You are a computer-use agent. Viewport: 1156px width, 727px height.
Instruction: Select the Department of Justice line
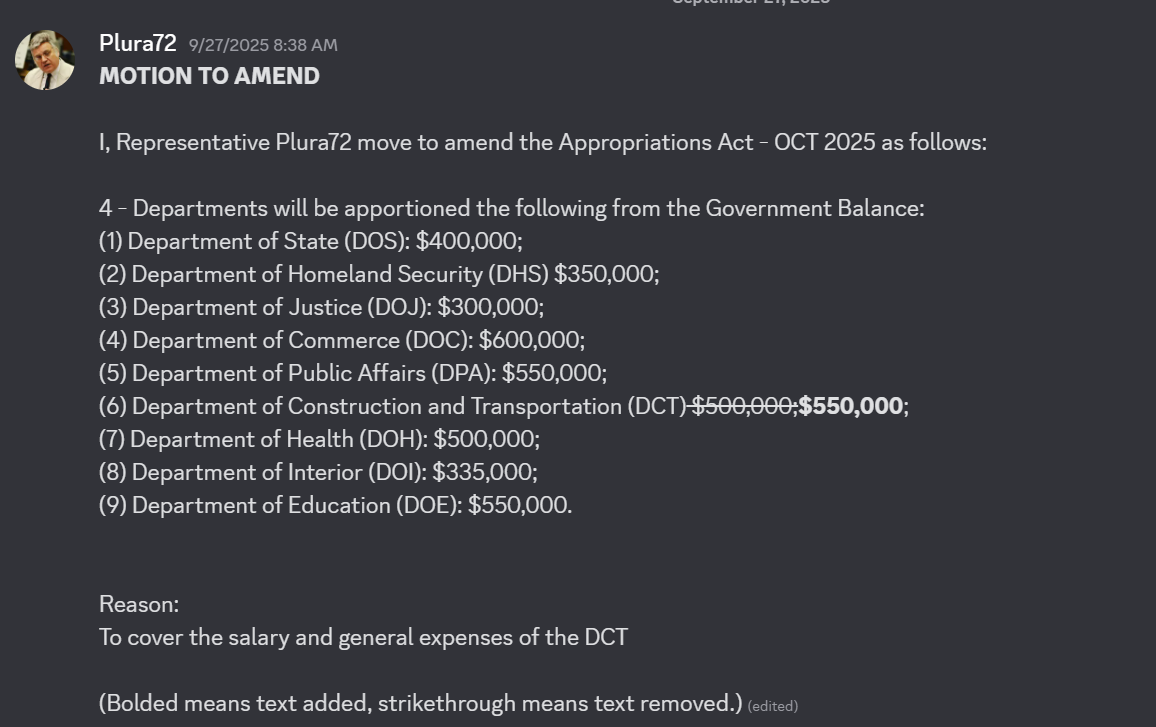pos(321,307)
